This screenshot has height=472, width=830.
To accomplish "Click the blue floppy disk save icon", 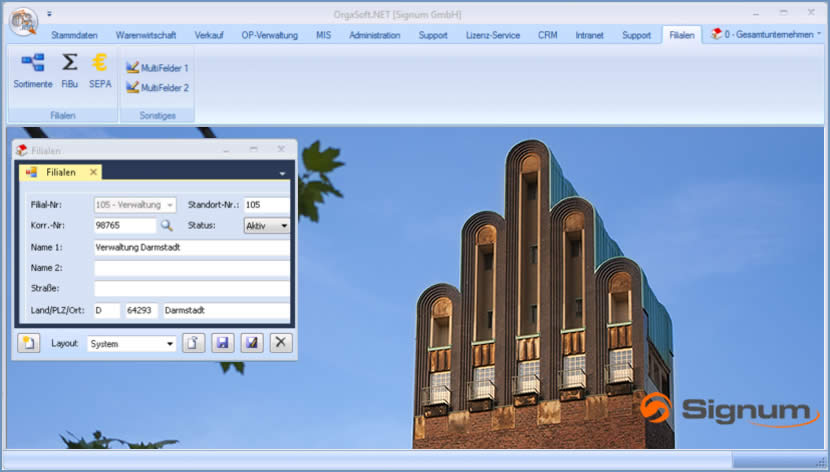I will (223, 344).
